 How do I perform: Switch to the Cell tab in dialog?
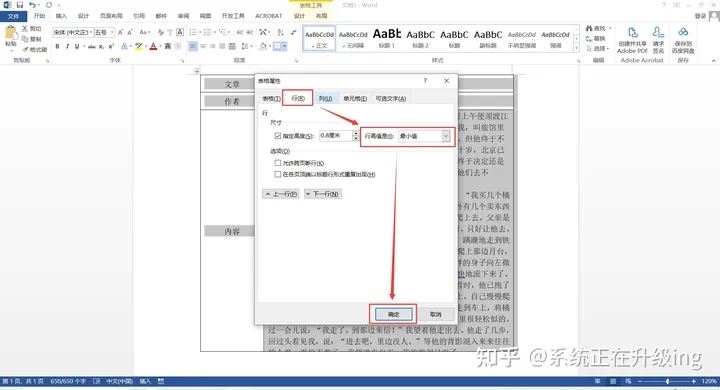tap(355, 99)
